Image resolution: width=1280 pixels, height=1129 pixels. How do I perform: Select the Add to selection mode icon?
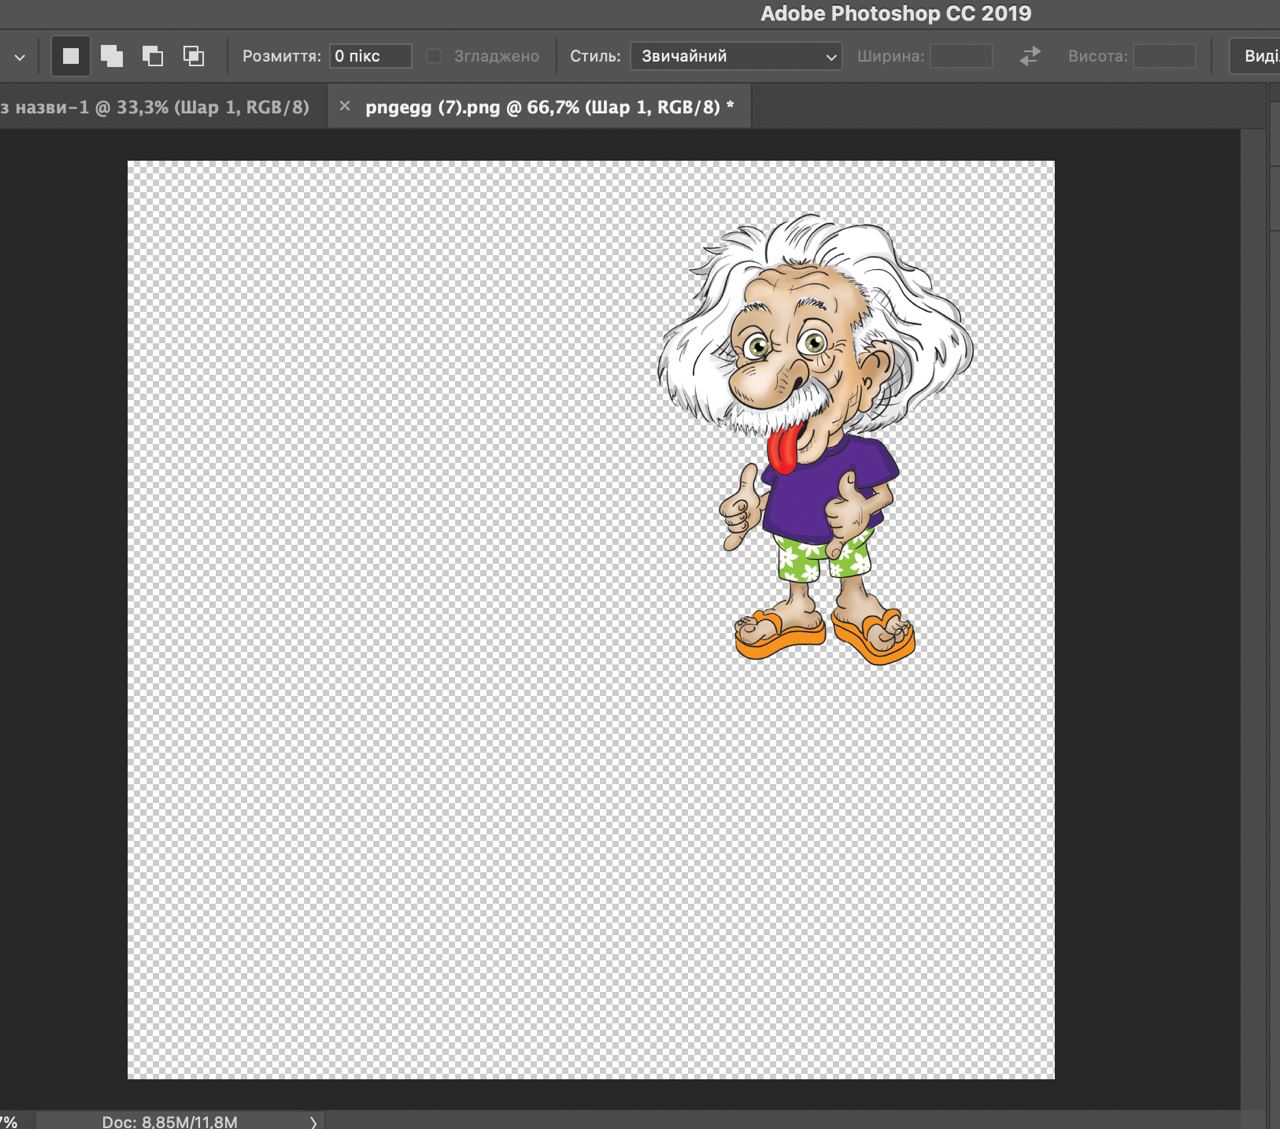112,56
